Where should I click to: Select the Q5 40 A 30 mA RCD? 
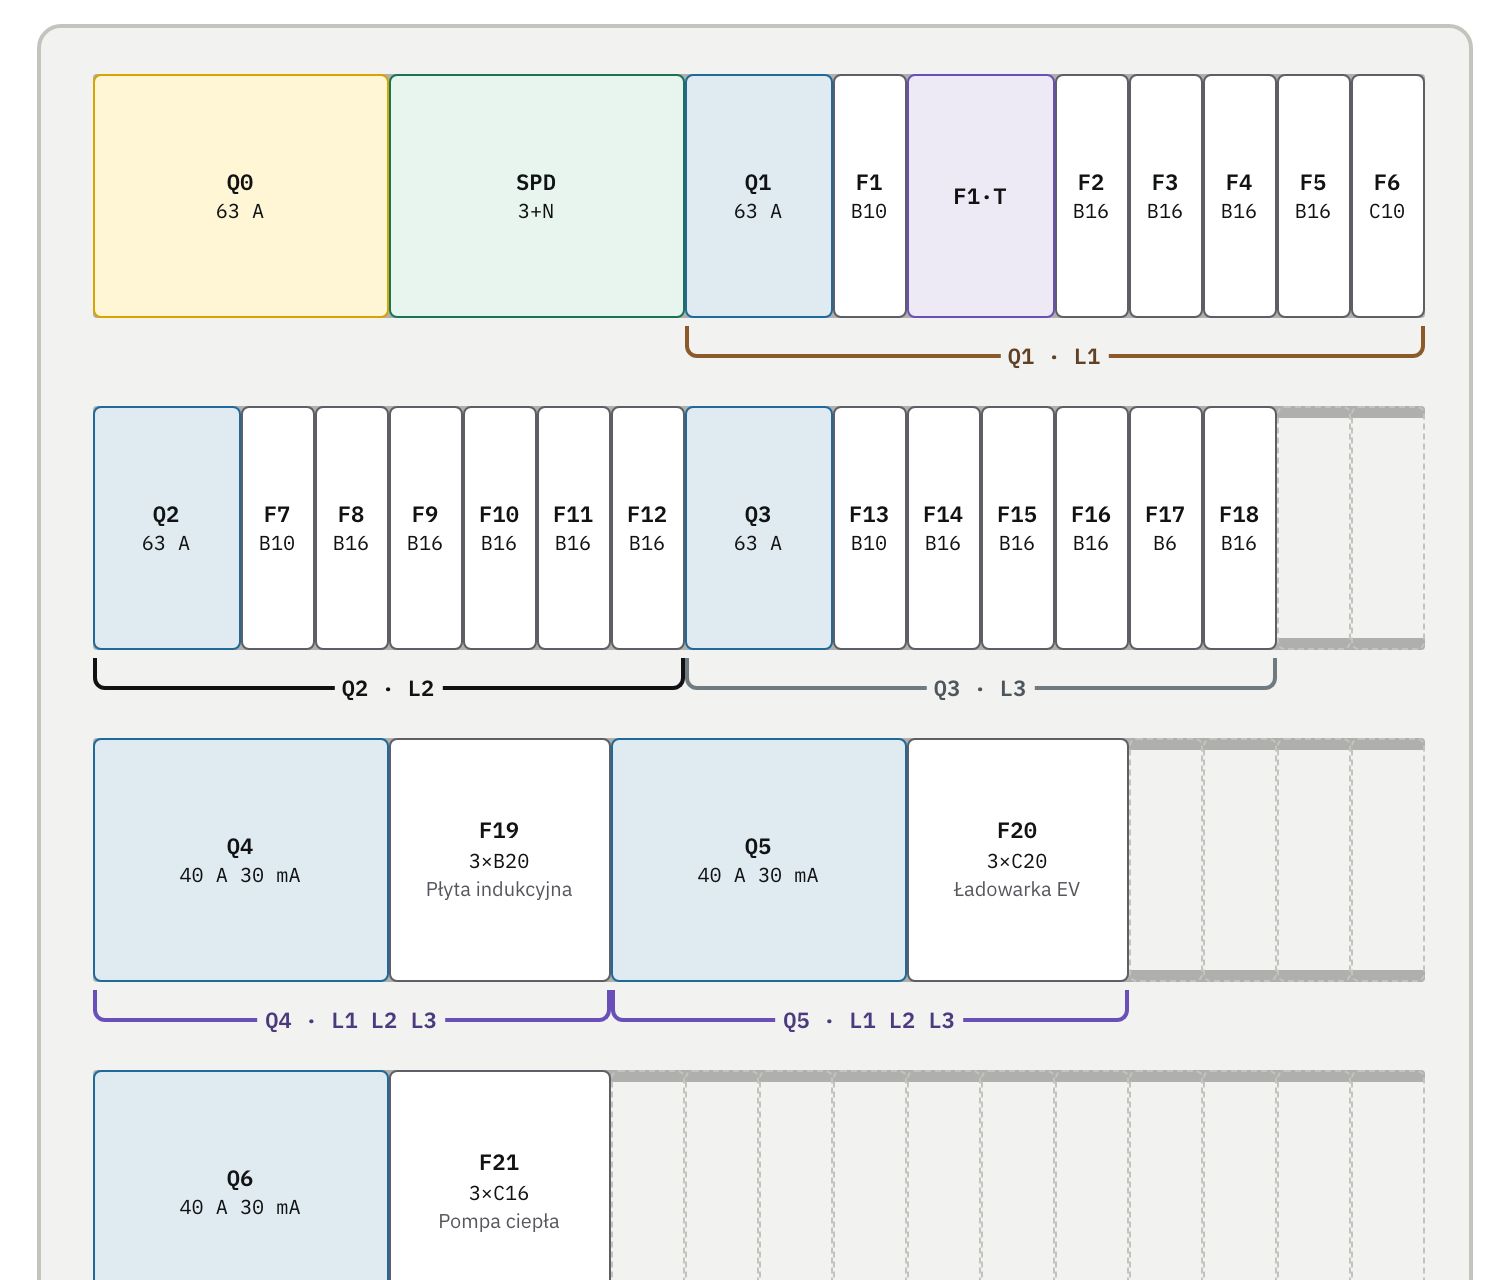tap(759, 860)
